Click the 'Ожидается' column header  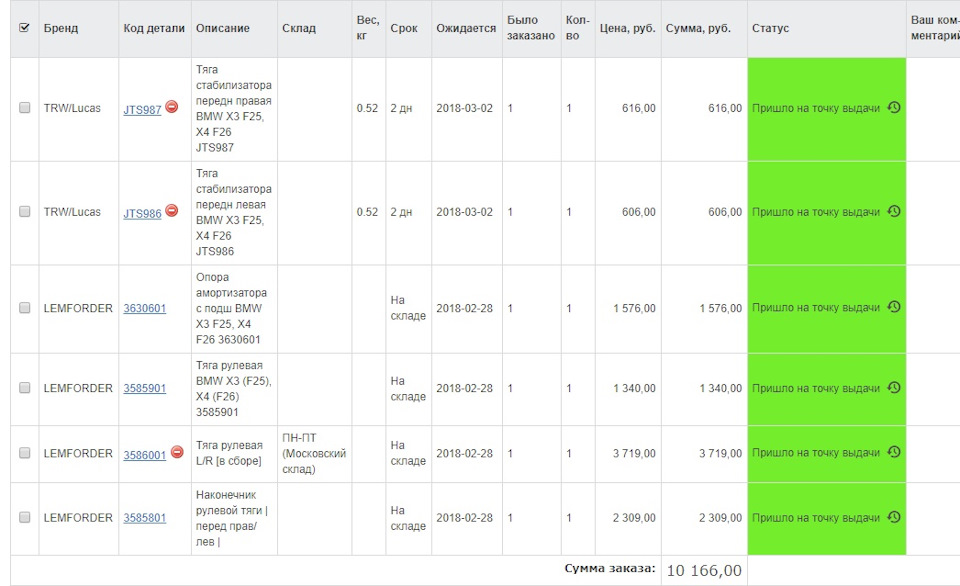tap(466, 28)
